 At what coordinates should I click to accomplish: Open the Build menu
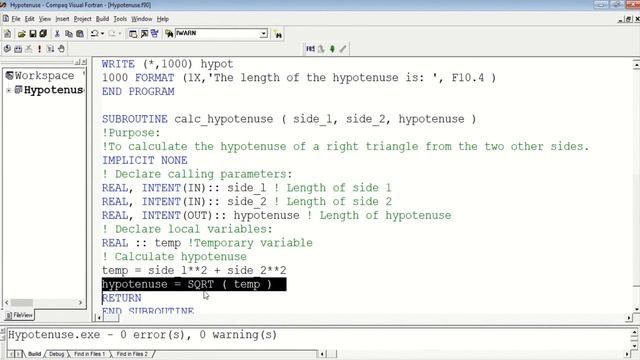[x=102, y=19]
